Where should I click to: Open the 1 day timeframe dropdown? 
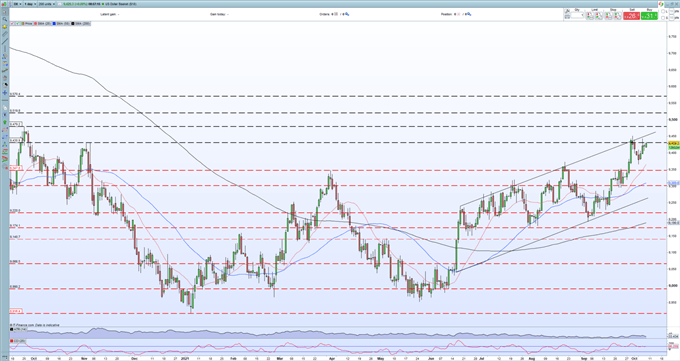tap(30, 4)
